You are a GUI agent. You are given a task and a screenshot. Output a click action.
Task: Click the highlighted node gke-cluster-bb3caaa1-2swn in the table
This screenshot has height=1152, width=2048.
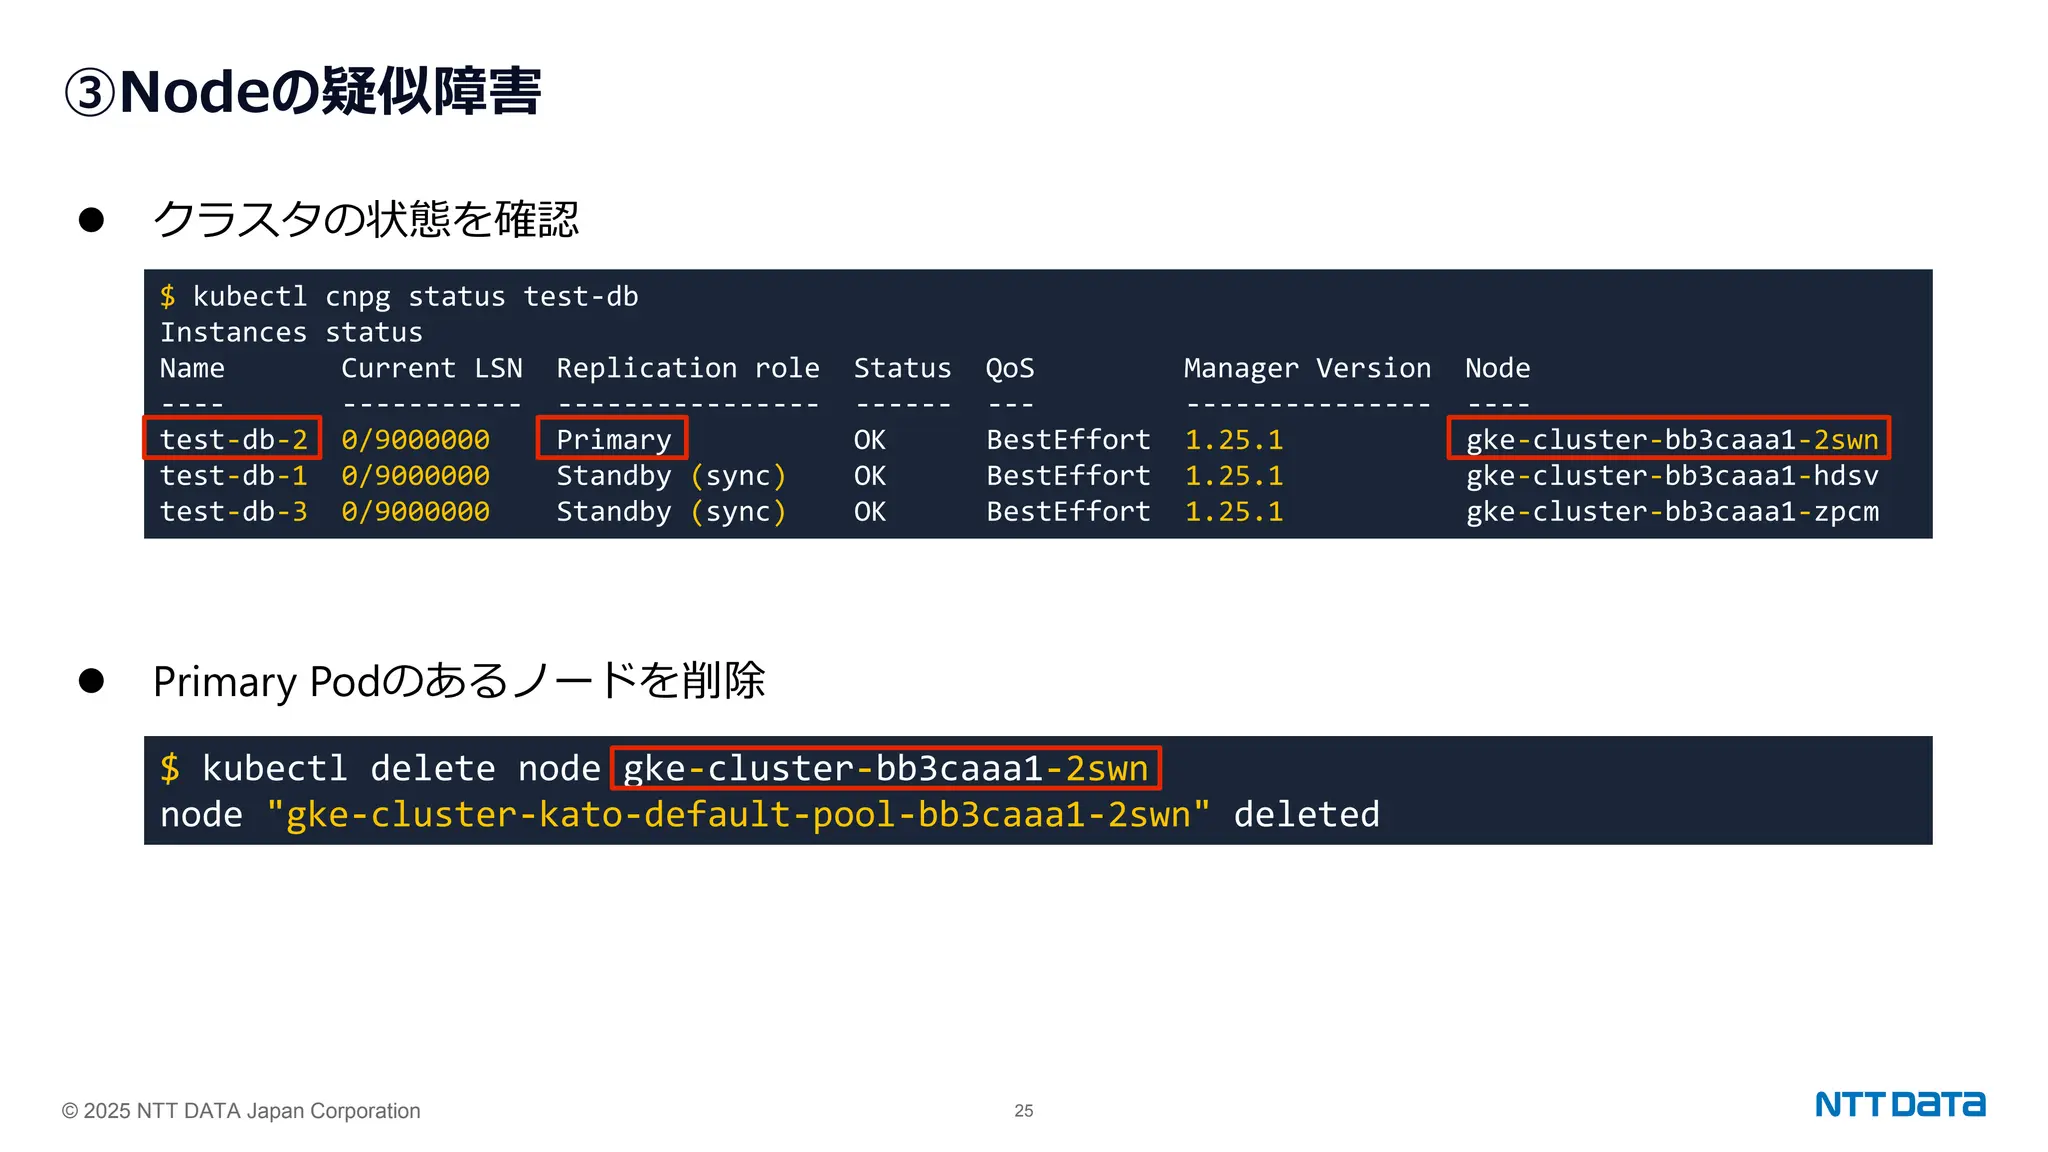[1670, 440]
